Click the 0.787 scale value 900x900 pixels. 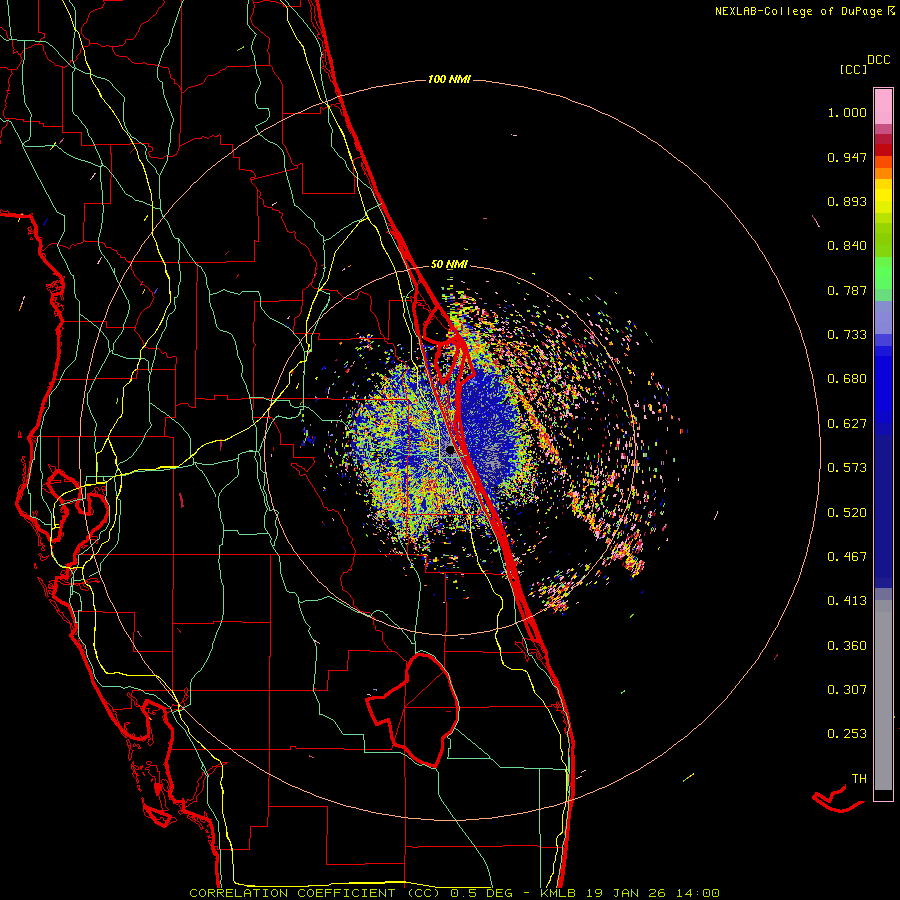tap(847, 290)
